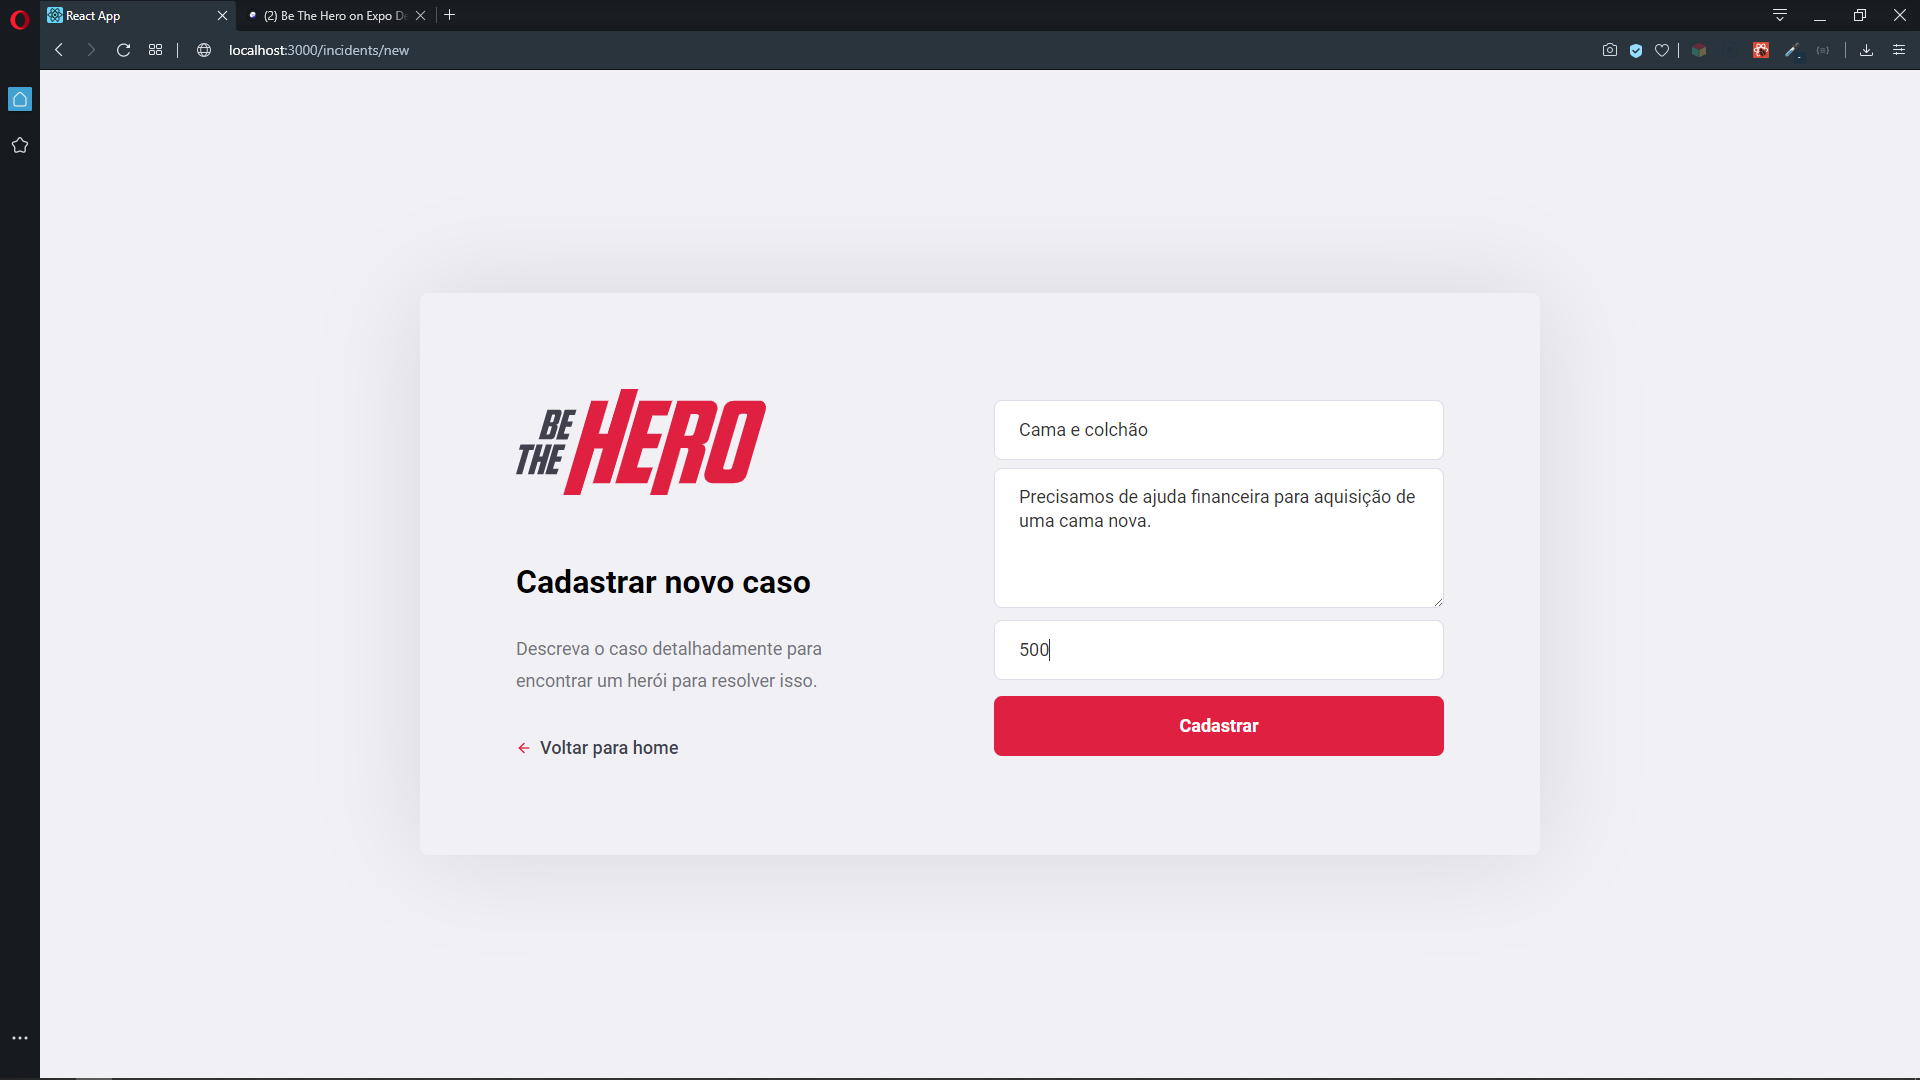The image size is (1920, 1080).
Task: Click the sidebar home icon
Action: click(19, 99)
